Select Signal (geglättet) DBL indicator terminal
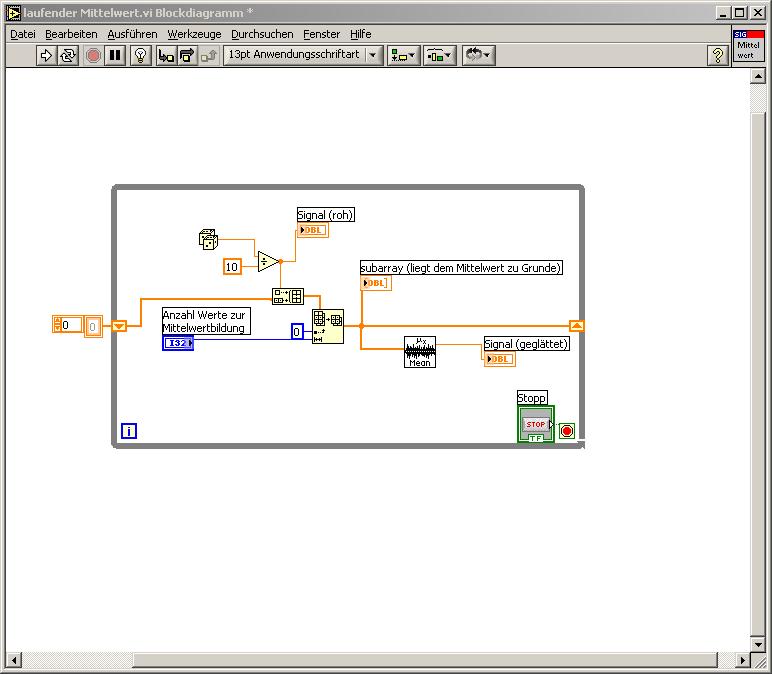 [500, 359]
